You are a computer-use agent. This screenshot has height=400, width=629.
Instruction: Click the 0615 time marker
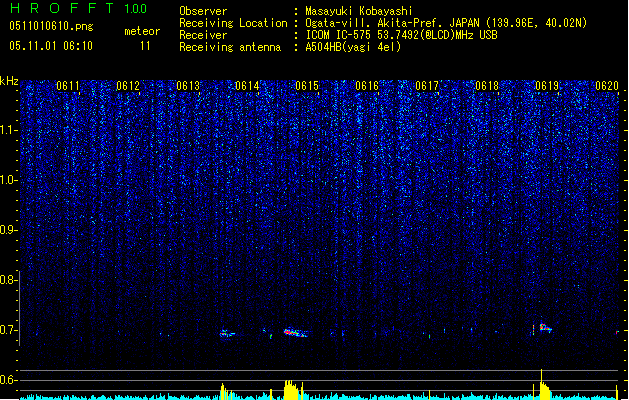pos(307,86)
